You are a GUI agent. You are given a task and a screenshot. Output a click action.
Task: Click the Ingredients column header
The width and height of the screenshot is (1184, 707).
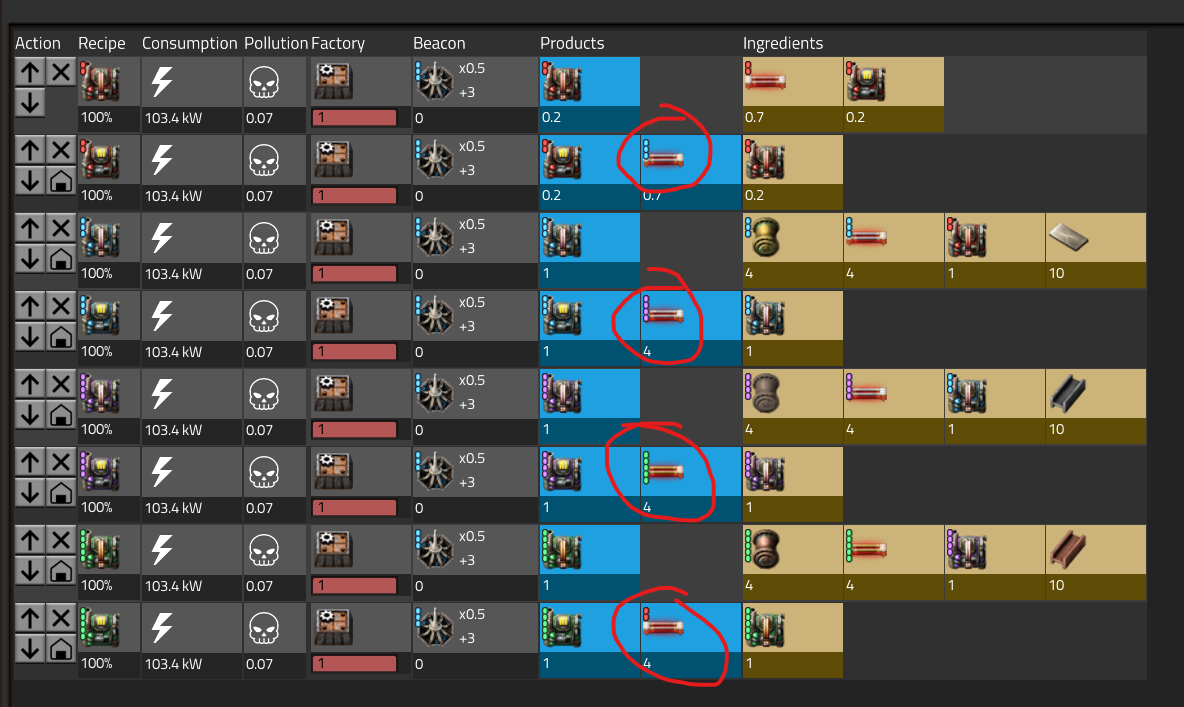click(x=782, y=43)
